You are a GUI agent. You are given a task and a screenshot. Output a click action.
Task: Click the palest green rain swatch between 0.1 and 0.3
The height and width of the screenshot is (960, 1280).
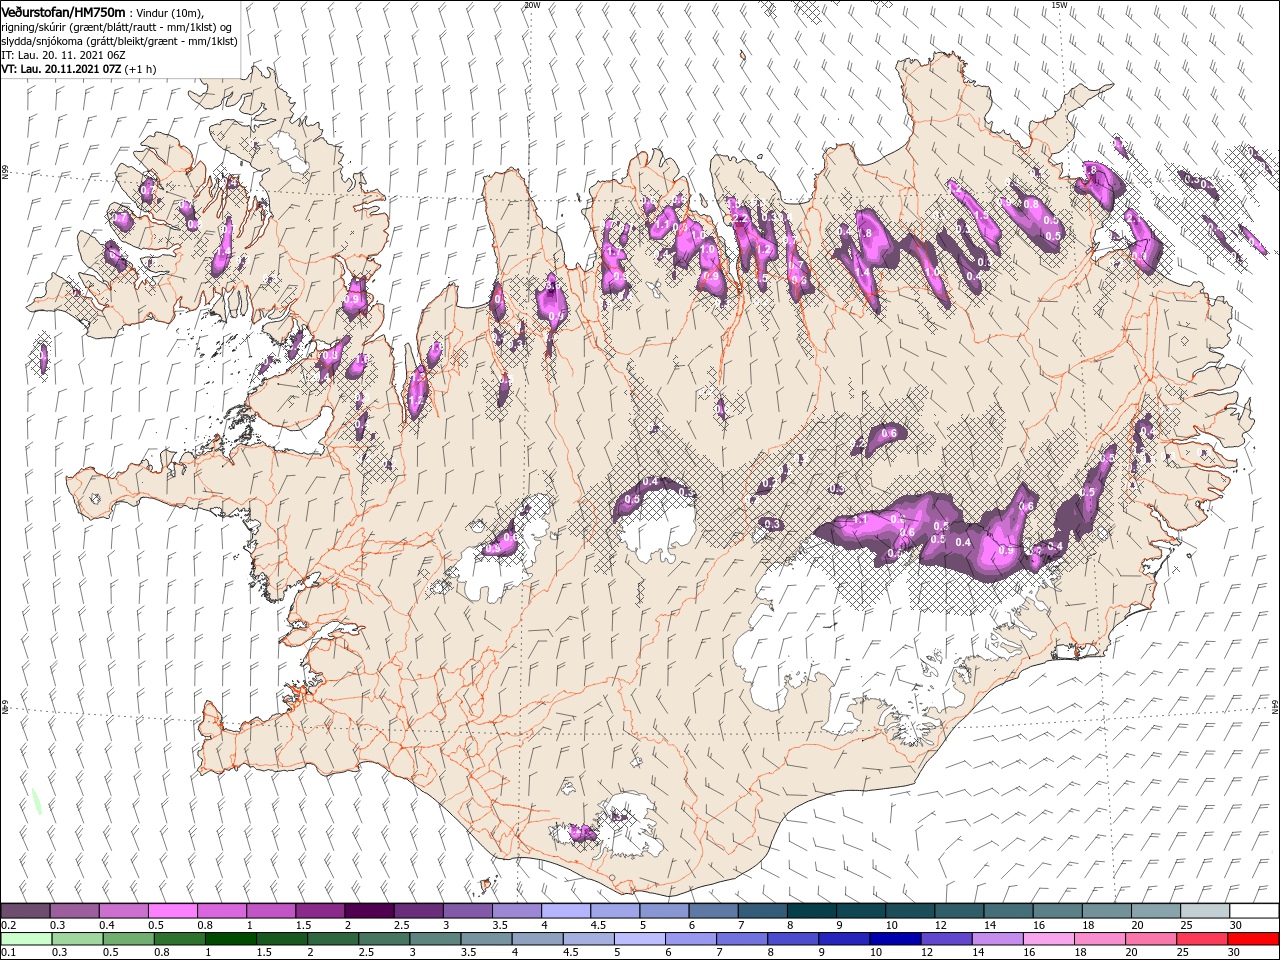click(x=25, y=939)
